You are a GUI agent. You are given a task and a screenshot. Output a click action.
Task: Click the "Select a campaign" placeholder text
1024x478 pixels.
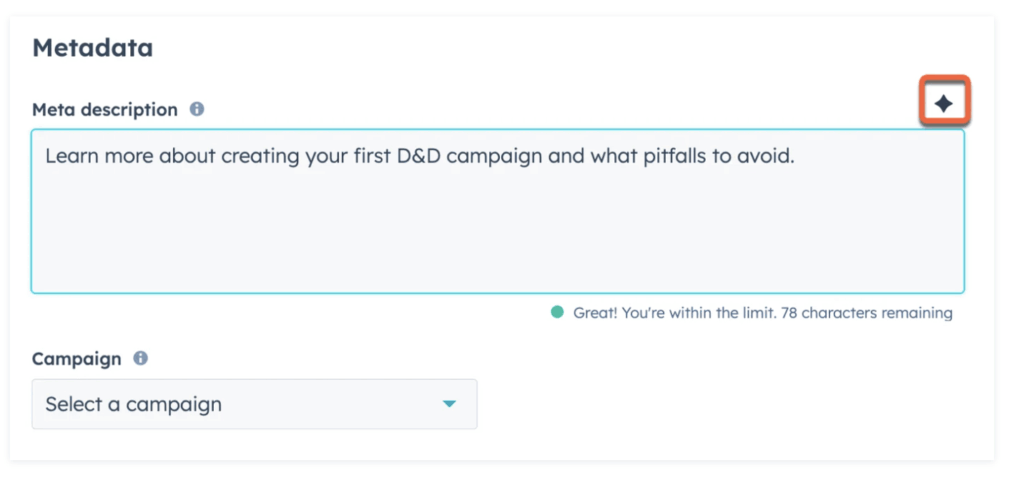pos(133,404)
